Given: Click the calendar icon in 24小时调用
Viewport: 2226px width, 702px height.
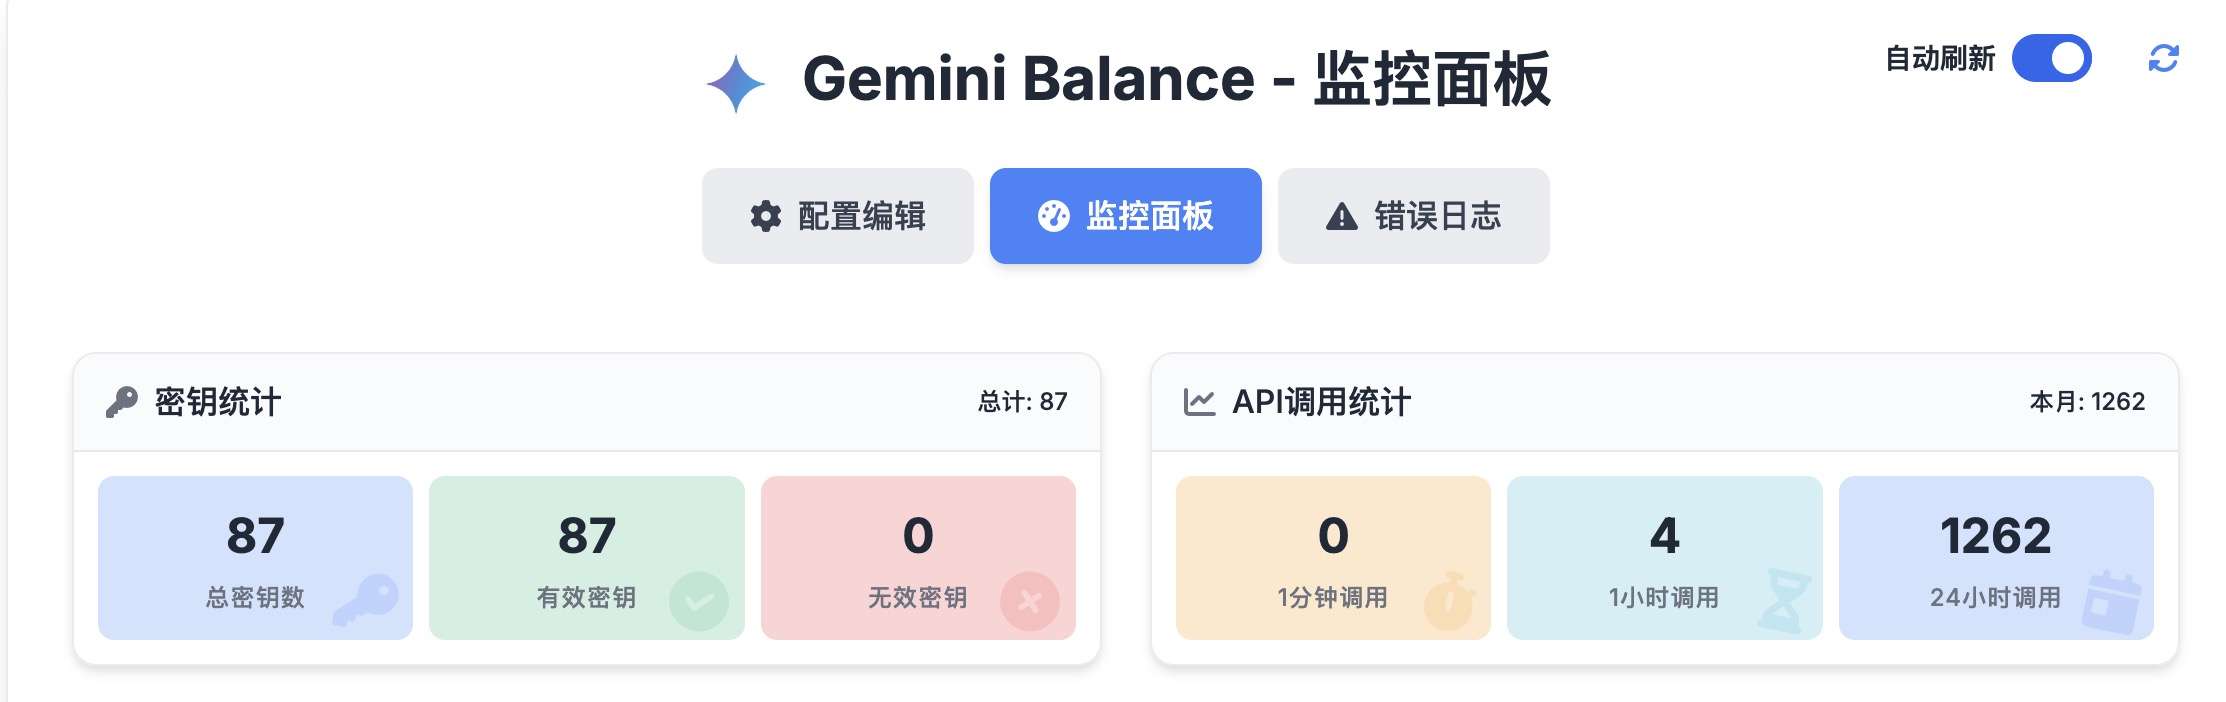Looking at the screenshot, I should click(x=2112, y=603).
